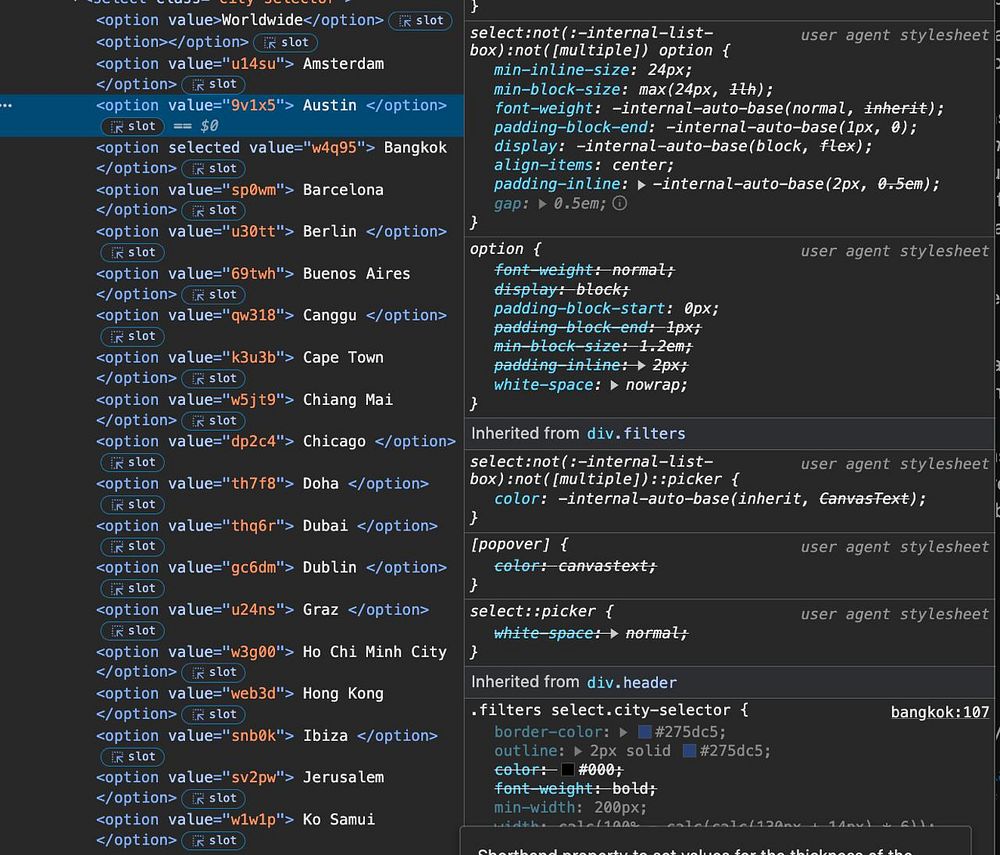Screen dimensions: 1000x855
Task: Expand the white-space: nowrap shorthand
Action: [x=614, y=385]
